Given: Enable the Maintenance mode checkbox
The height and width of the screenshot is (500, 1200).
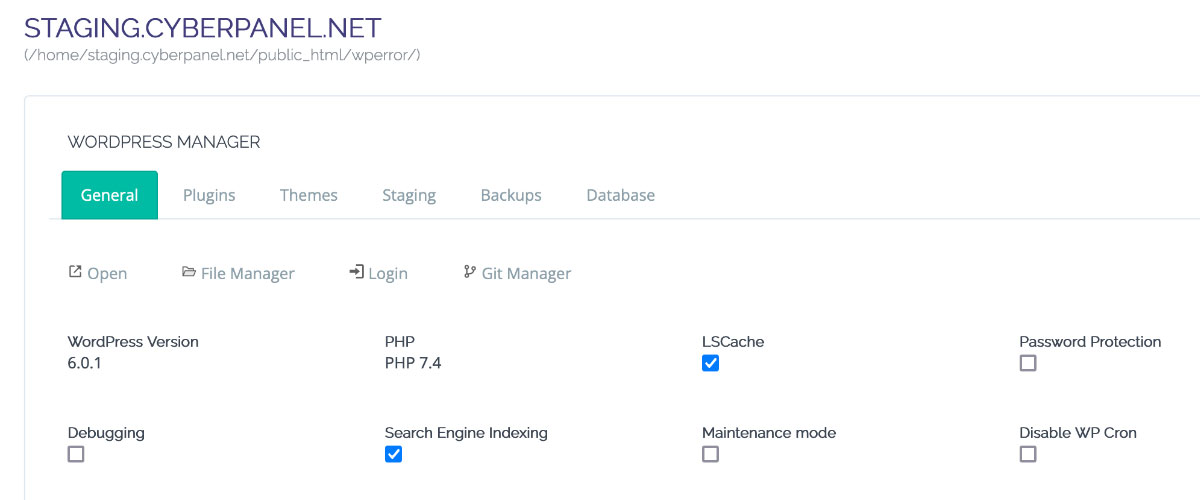Looking at the screenshot, I should pos(711,454).
